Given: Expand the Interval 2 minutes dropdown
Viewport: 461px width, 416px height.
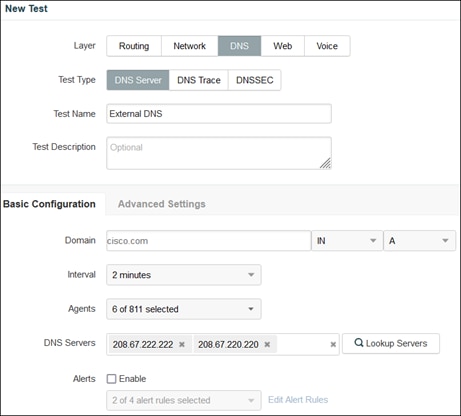Looking at the screenshot, I should point(184,275).
